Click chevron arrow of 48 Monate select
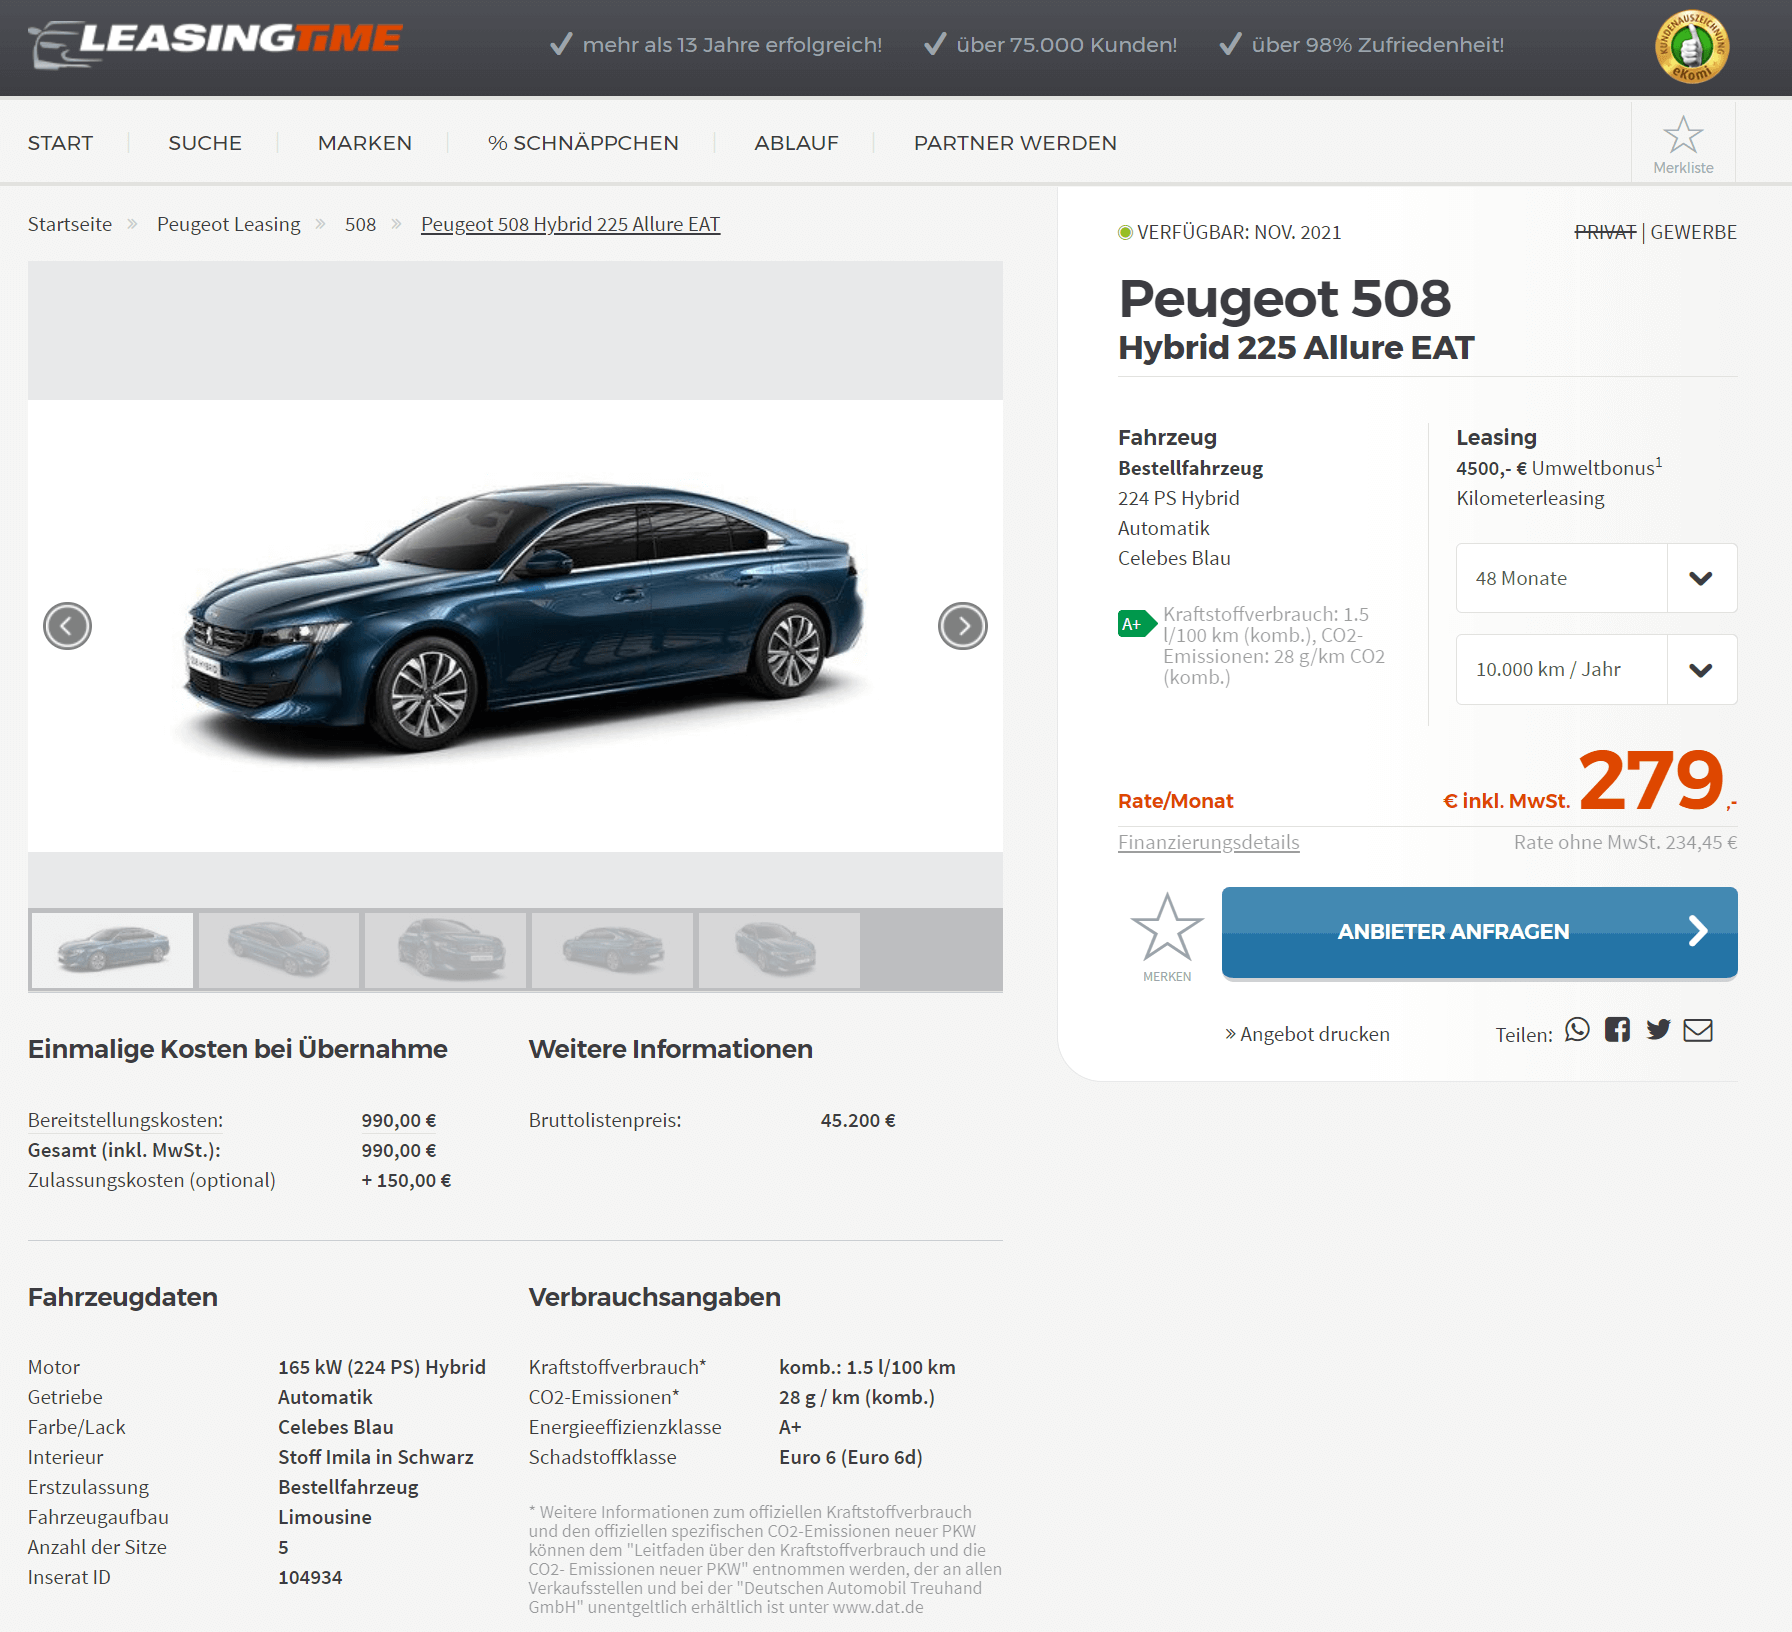The image size is (1792, 1632). 1701,578
